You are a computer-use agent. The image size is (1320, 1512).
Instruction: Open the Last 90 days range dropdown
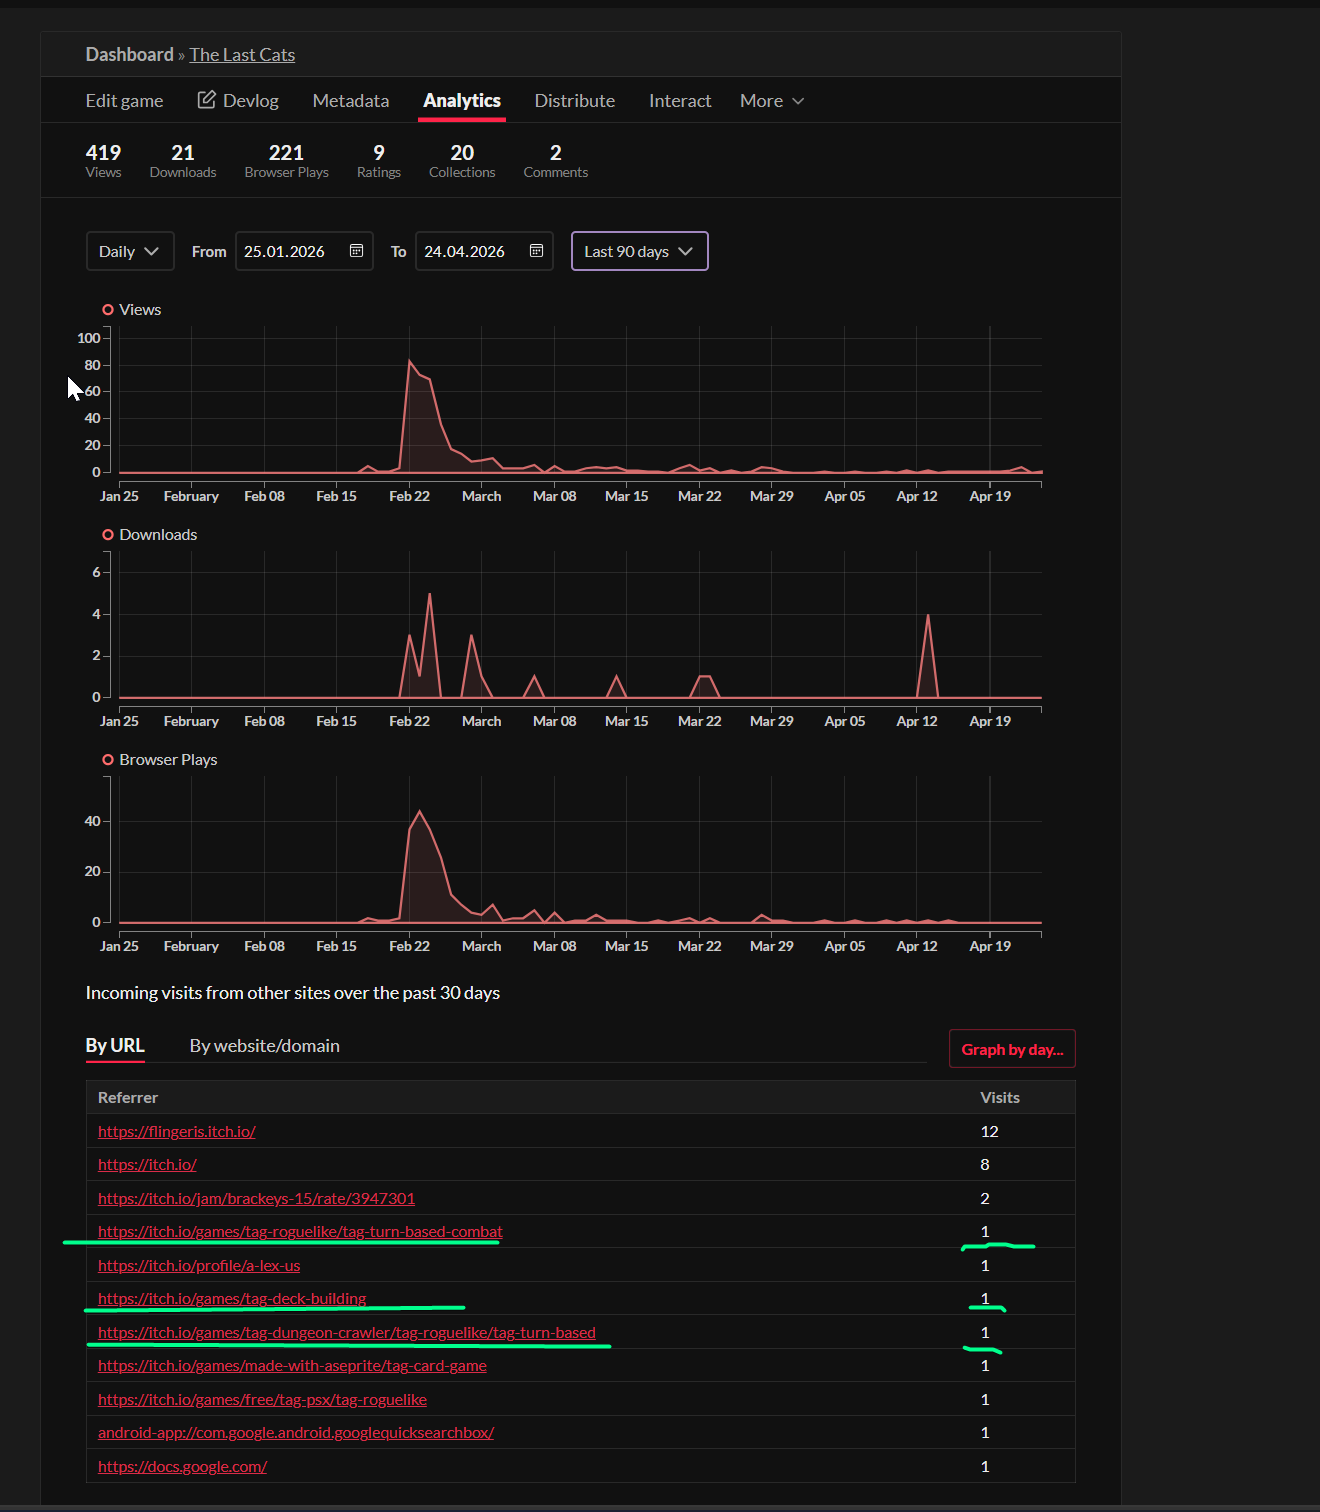tap(639, 251)
